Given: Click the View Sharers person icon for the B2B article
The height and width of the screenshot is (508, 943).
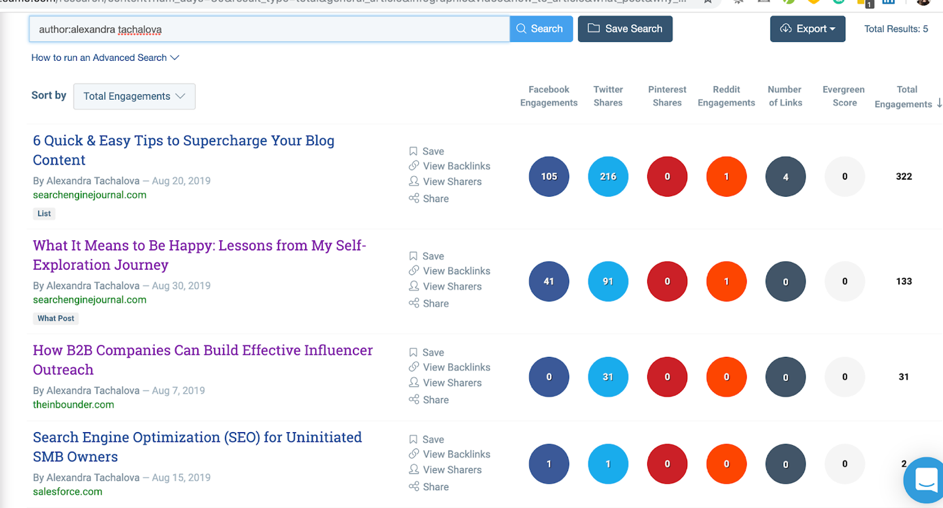Looking at the screenshot, I should click(413, 383).
